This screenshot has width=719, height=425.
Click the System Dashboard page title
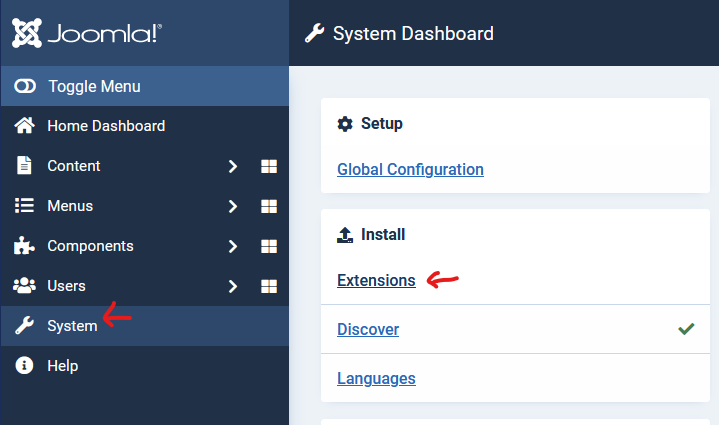[413, 33]
